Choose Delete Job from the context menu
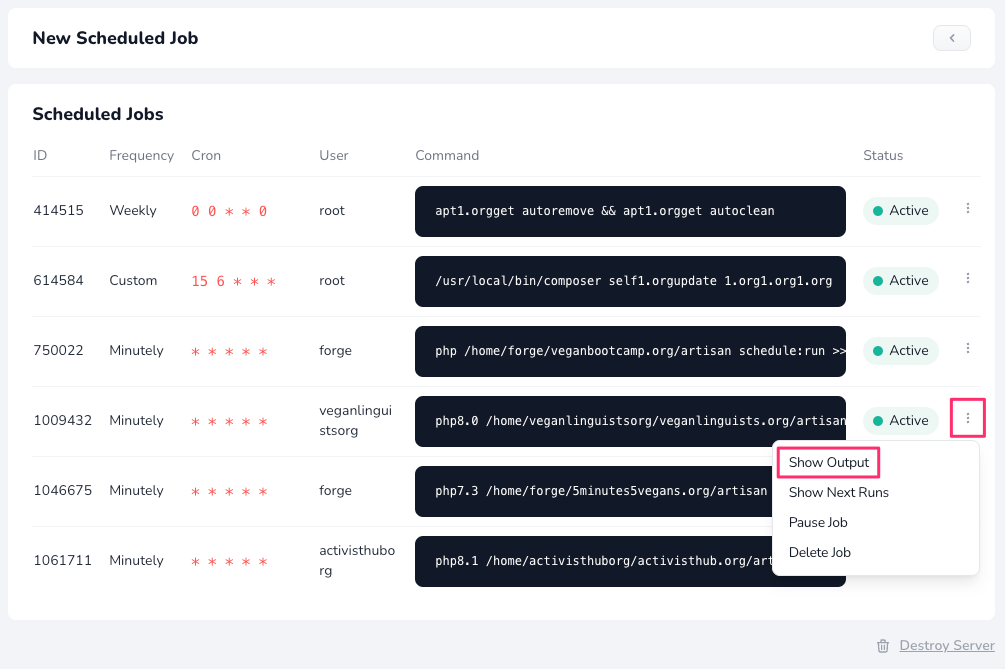1005x669 pixels. [820, 552]
